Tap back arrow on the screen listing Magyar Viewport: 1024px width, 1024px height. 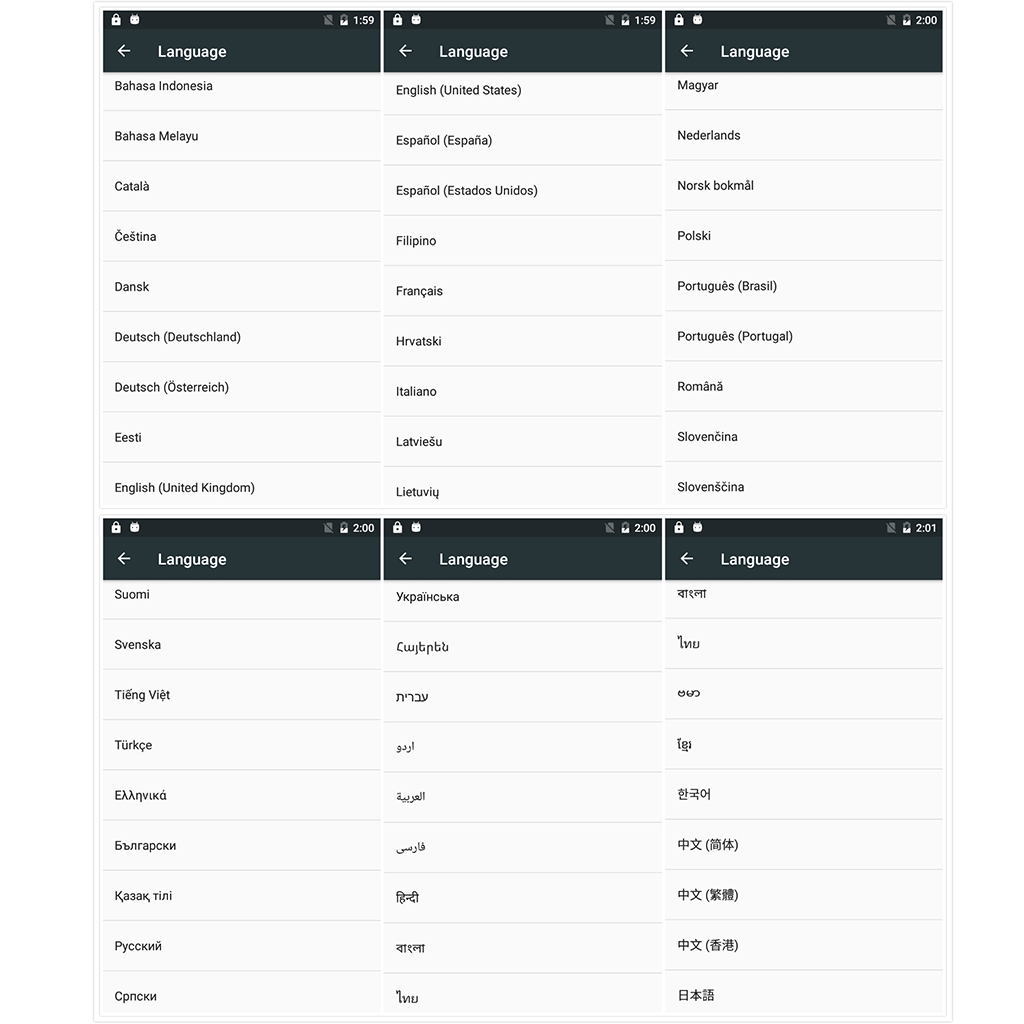click(687, 51)
